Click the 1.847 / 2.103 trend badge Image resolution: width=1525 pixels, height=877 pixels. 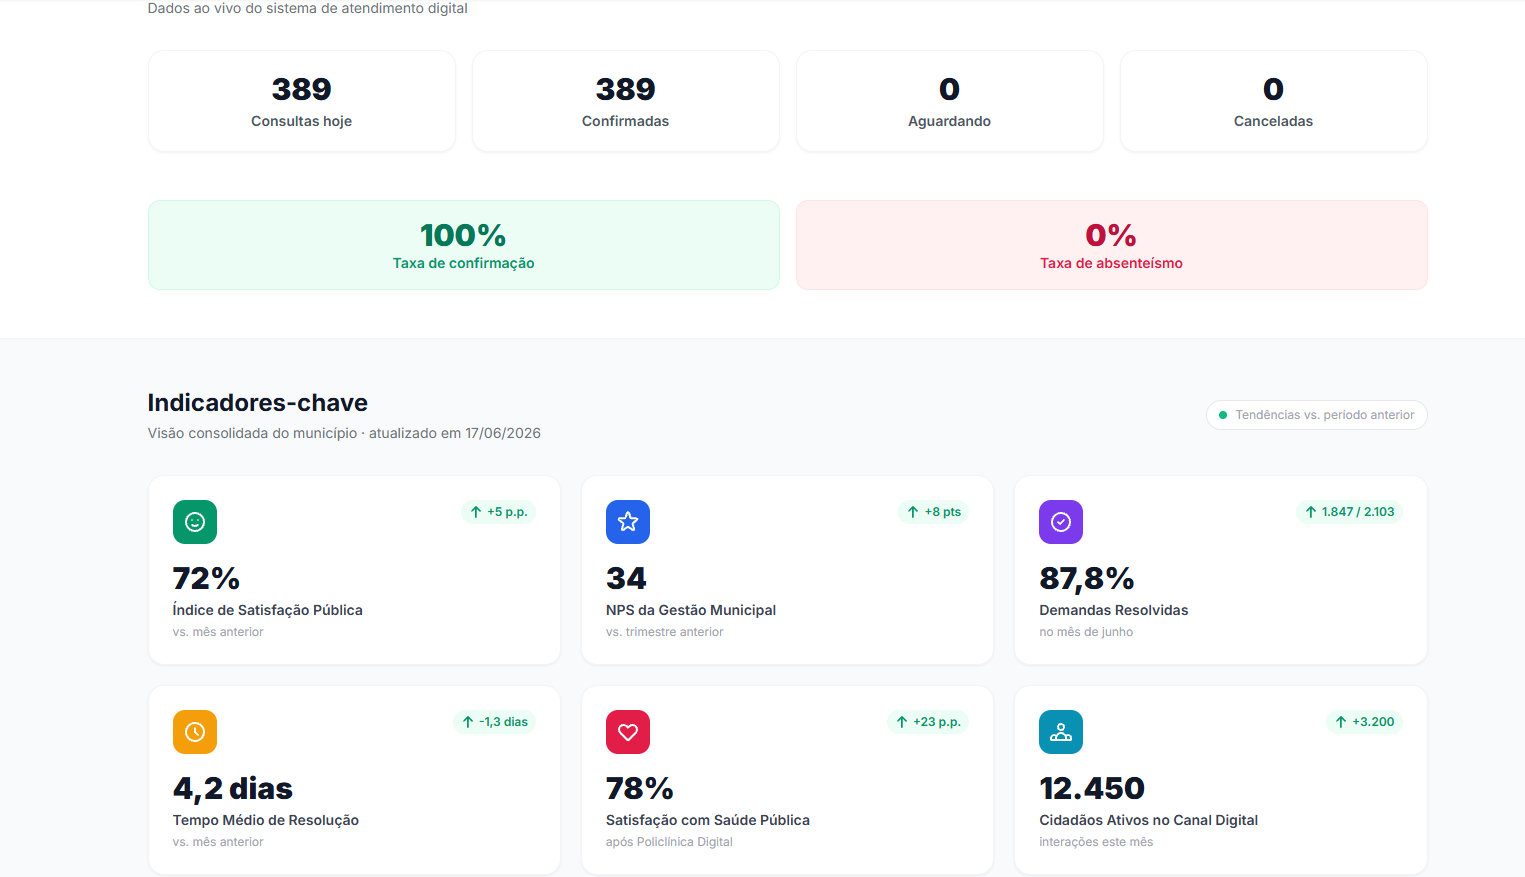[x=1349, y=512]
